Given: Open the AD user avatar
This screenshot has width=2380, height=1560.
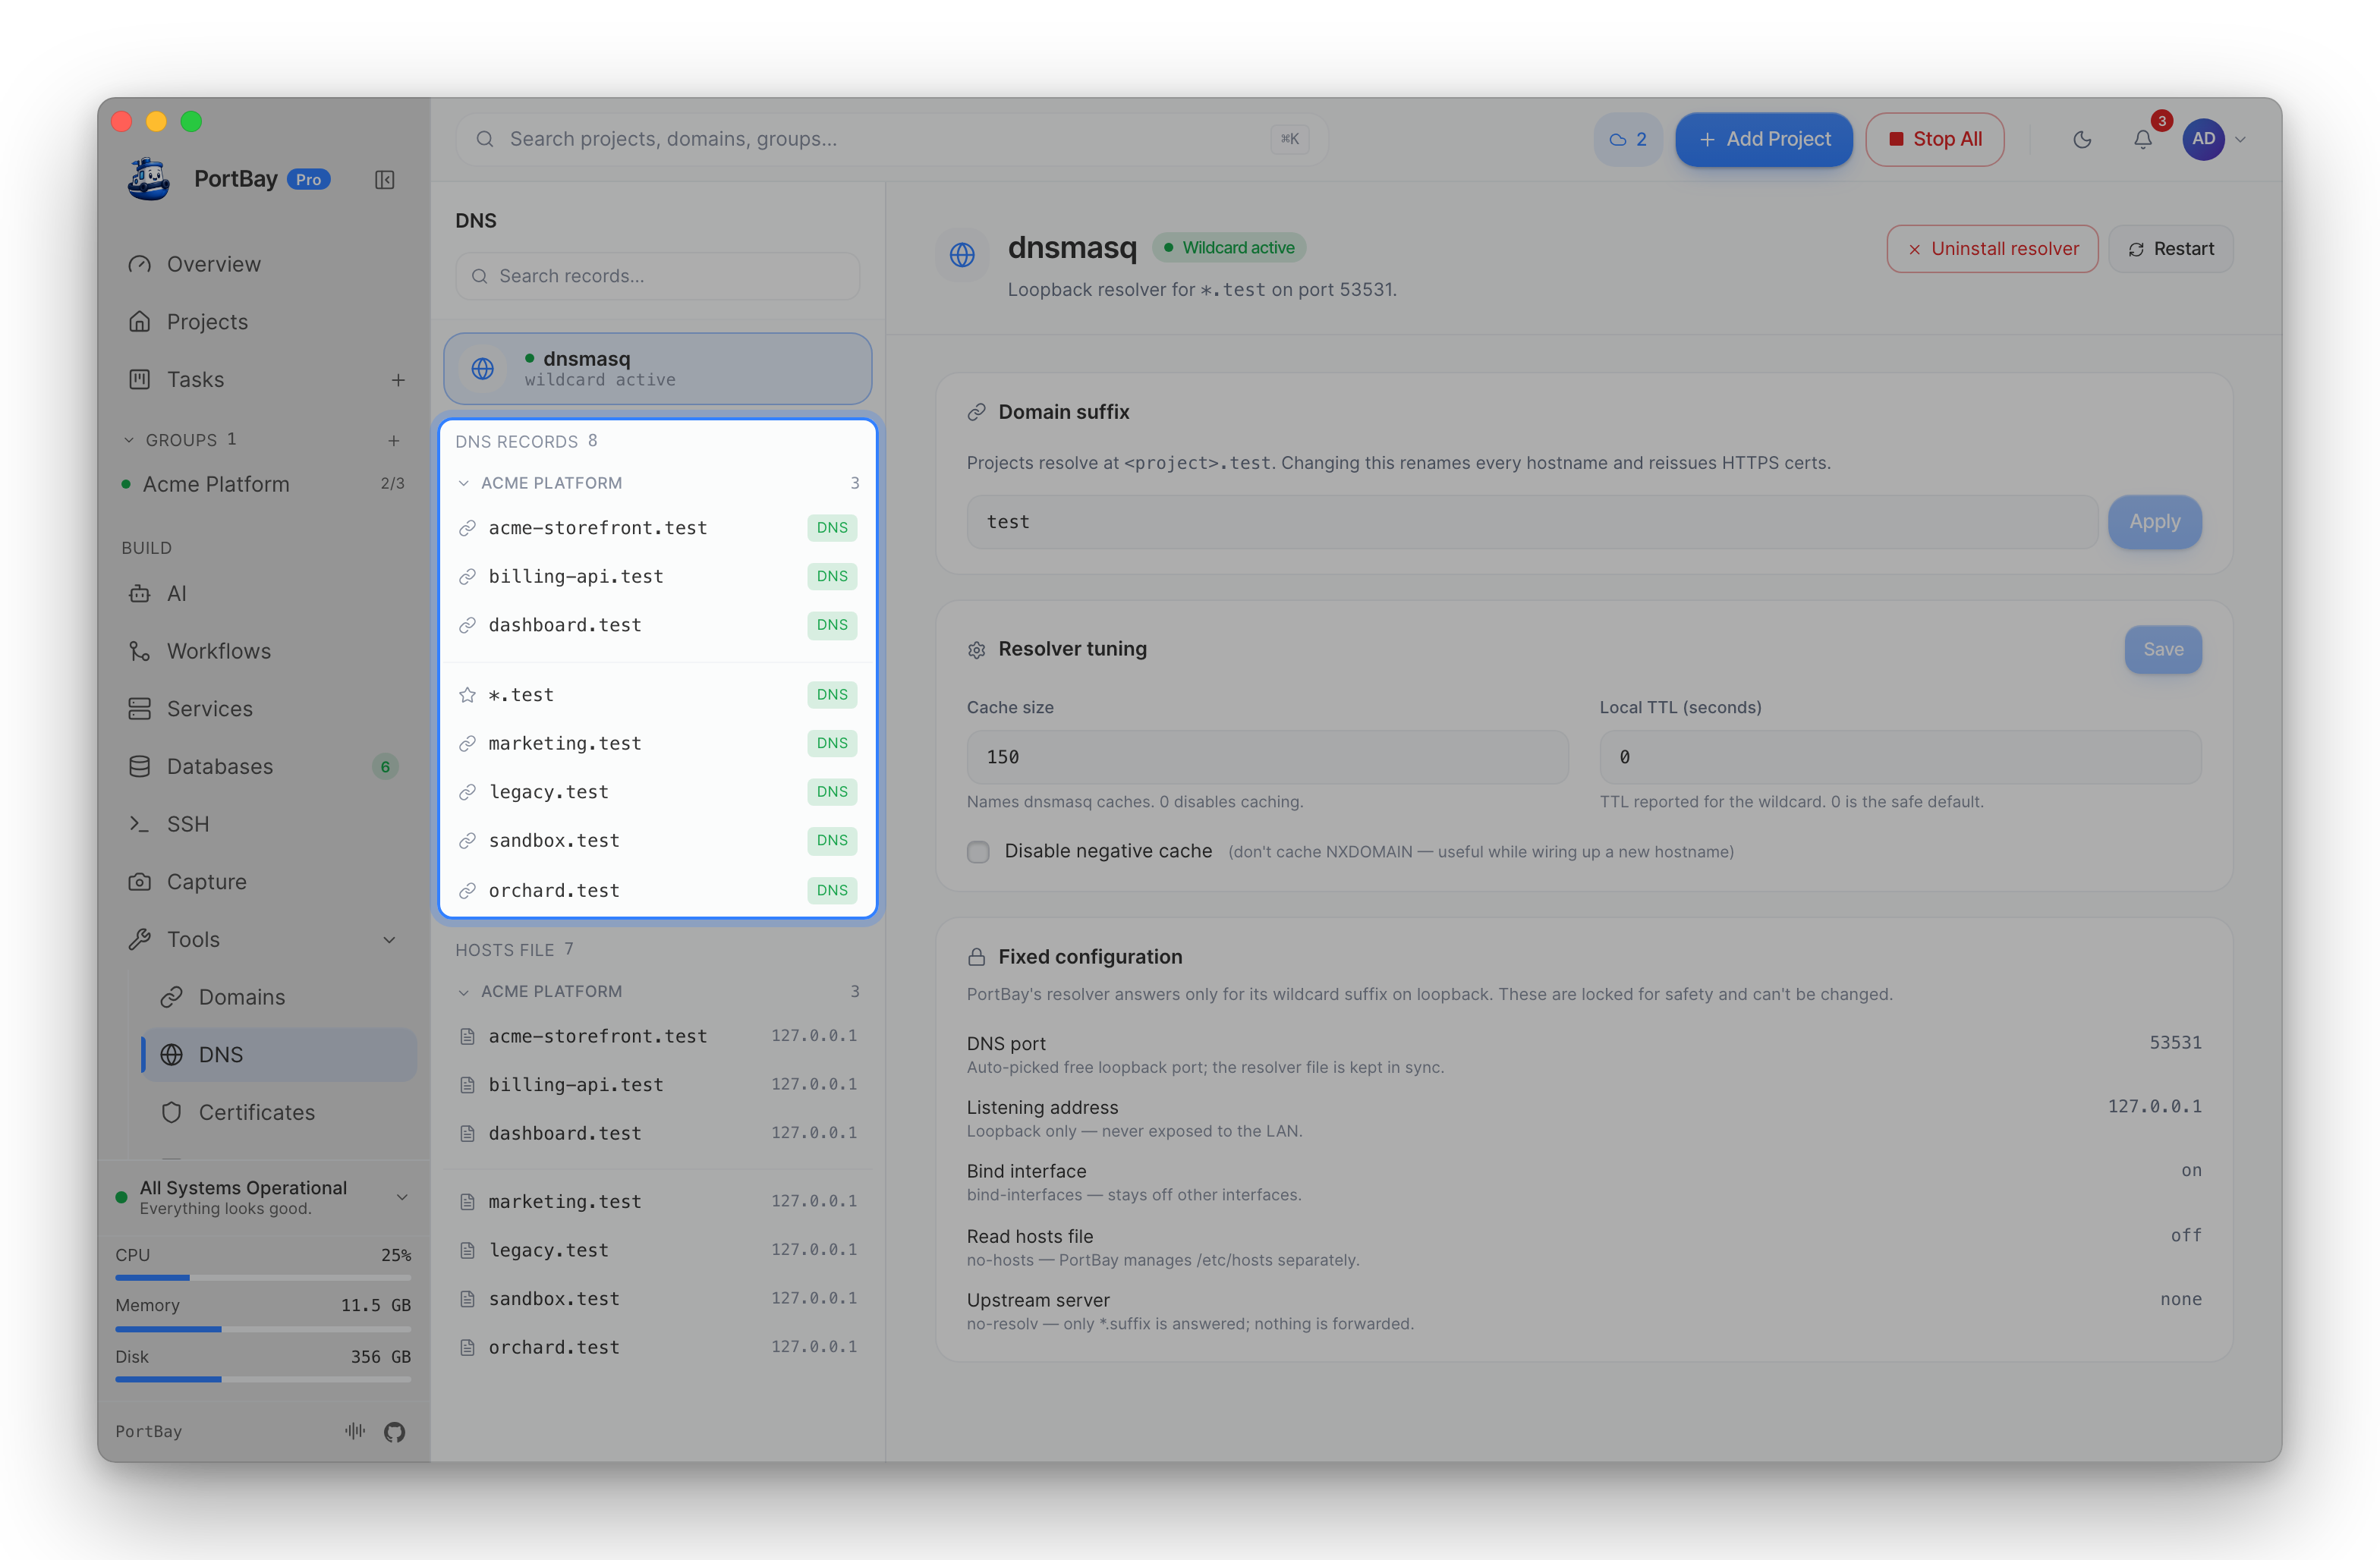Looking at the screenshot, I should click(2203, 139).
